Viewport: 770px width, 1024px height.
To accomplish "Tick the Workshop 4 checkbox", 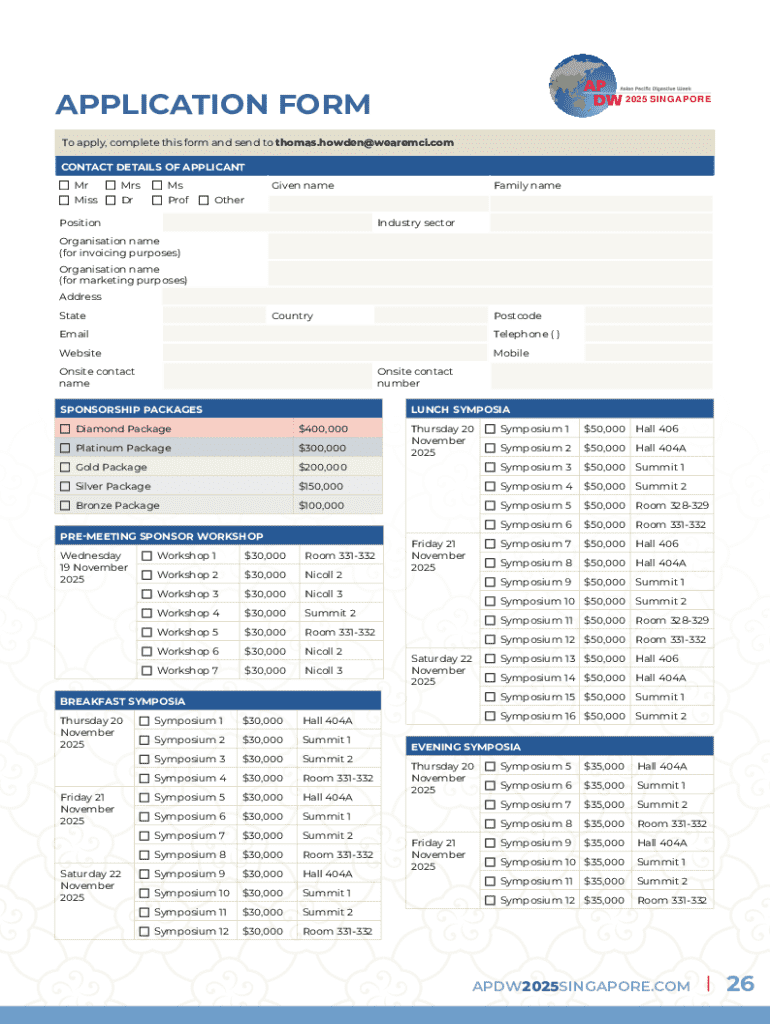I will [x=147, y=613].
